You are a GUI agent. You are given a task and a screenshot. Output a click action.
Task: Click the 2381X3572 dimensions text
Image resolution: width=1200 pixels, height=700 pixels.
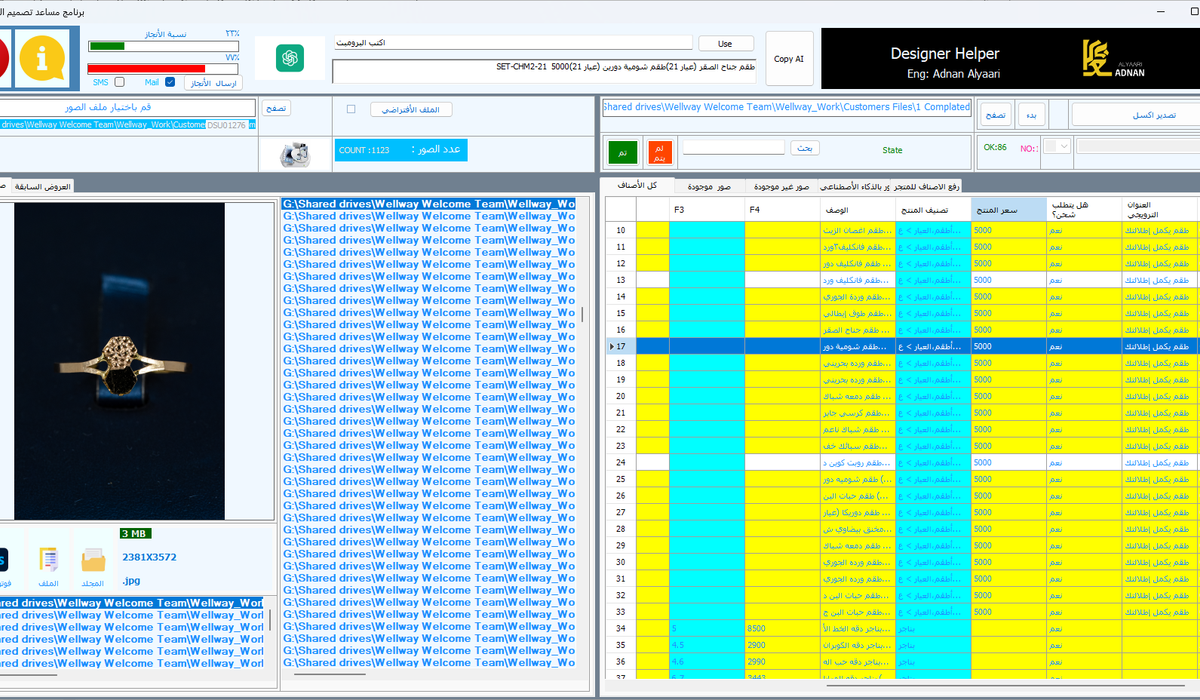click(149, 557)
